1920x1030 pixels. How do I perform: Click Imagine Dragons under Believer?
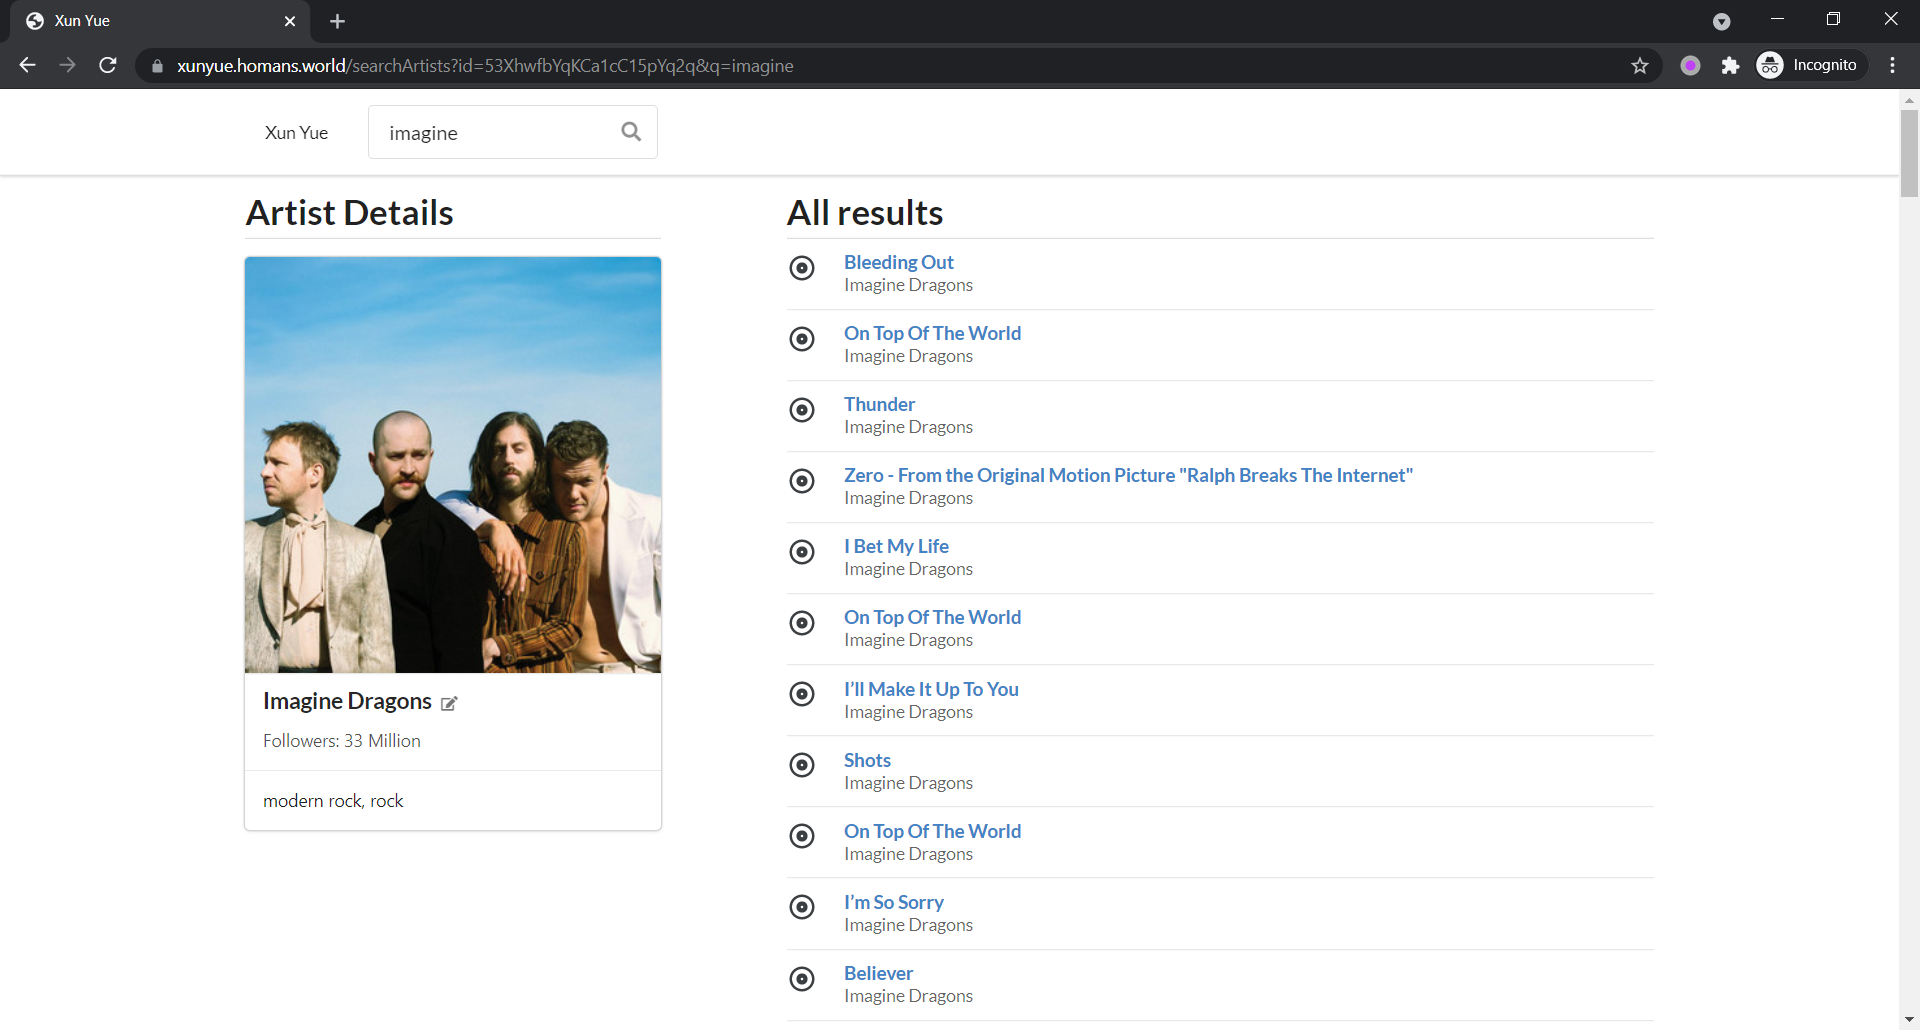coord(908,996)
